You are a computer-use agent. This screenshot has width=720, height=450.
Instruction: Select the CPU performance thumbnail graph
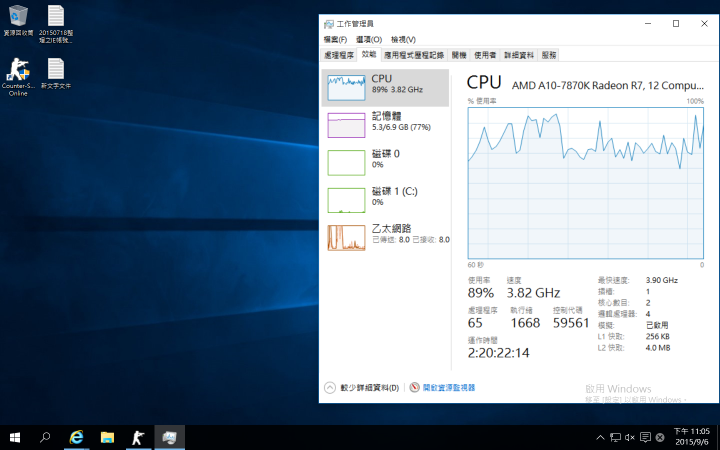tap(346, 88)
